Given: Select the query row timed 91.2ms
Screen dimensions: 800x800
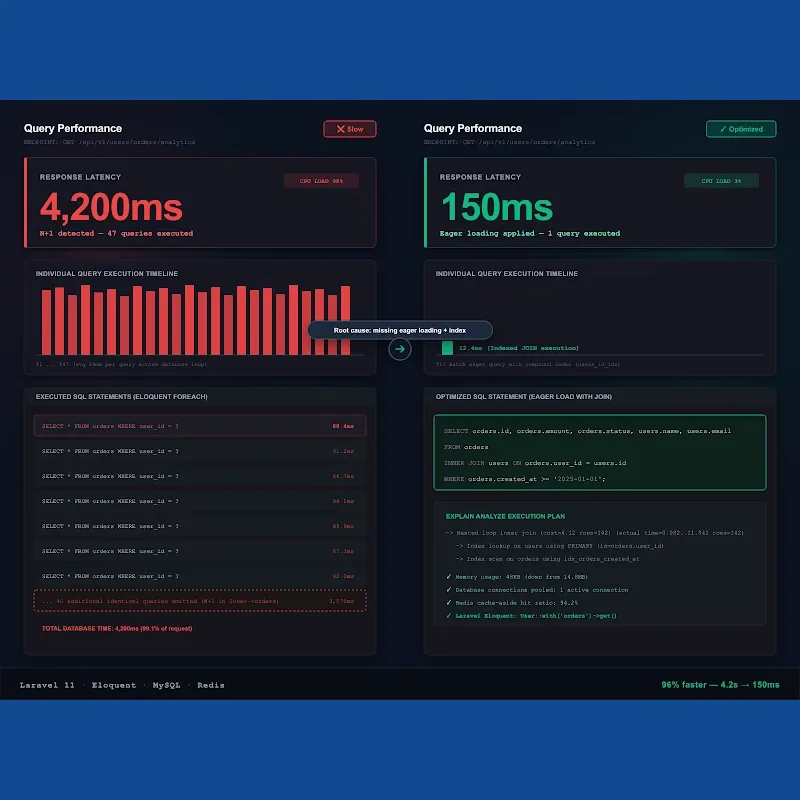Looking at the screenshot, I should coord(200,451).
